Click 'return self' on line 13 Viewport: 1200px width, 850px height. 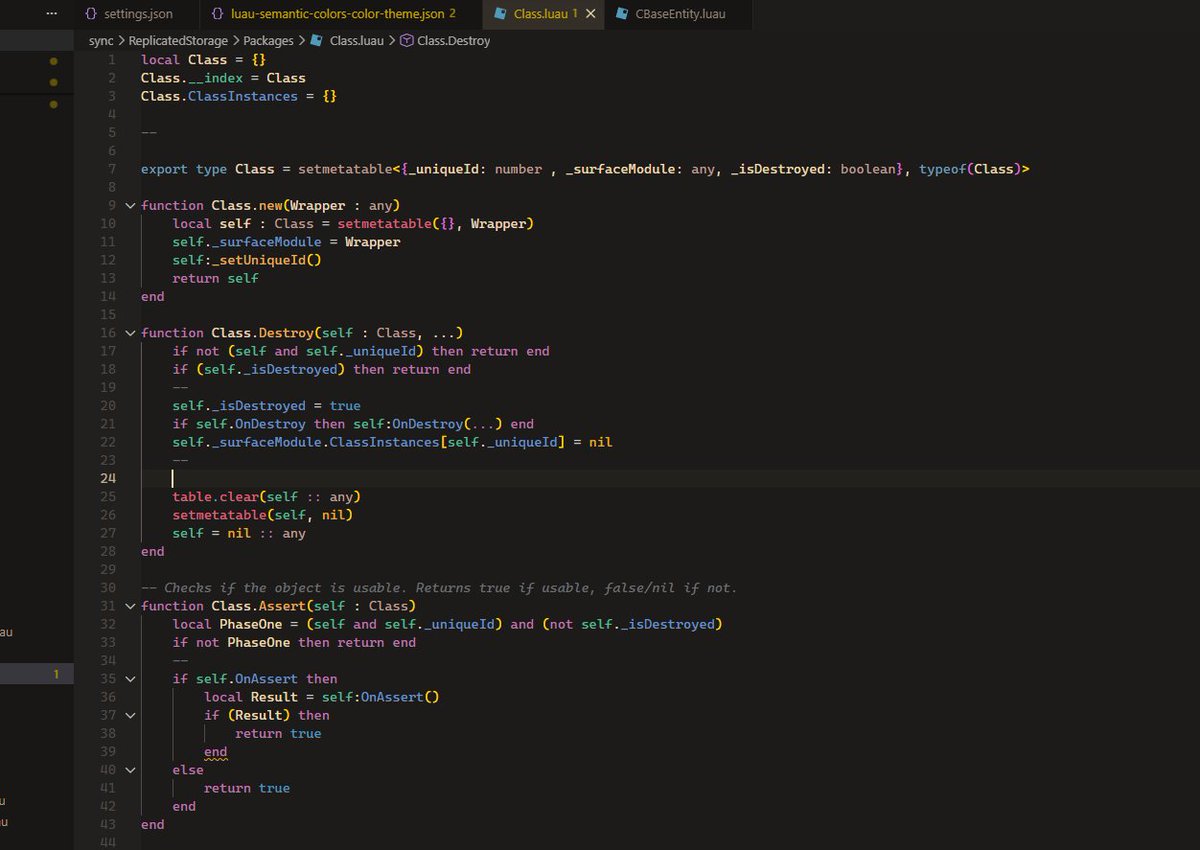[x=215, y=278]
